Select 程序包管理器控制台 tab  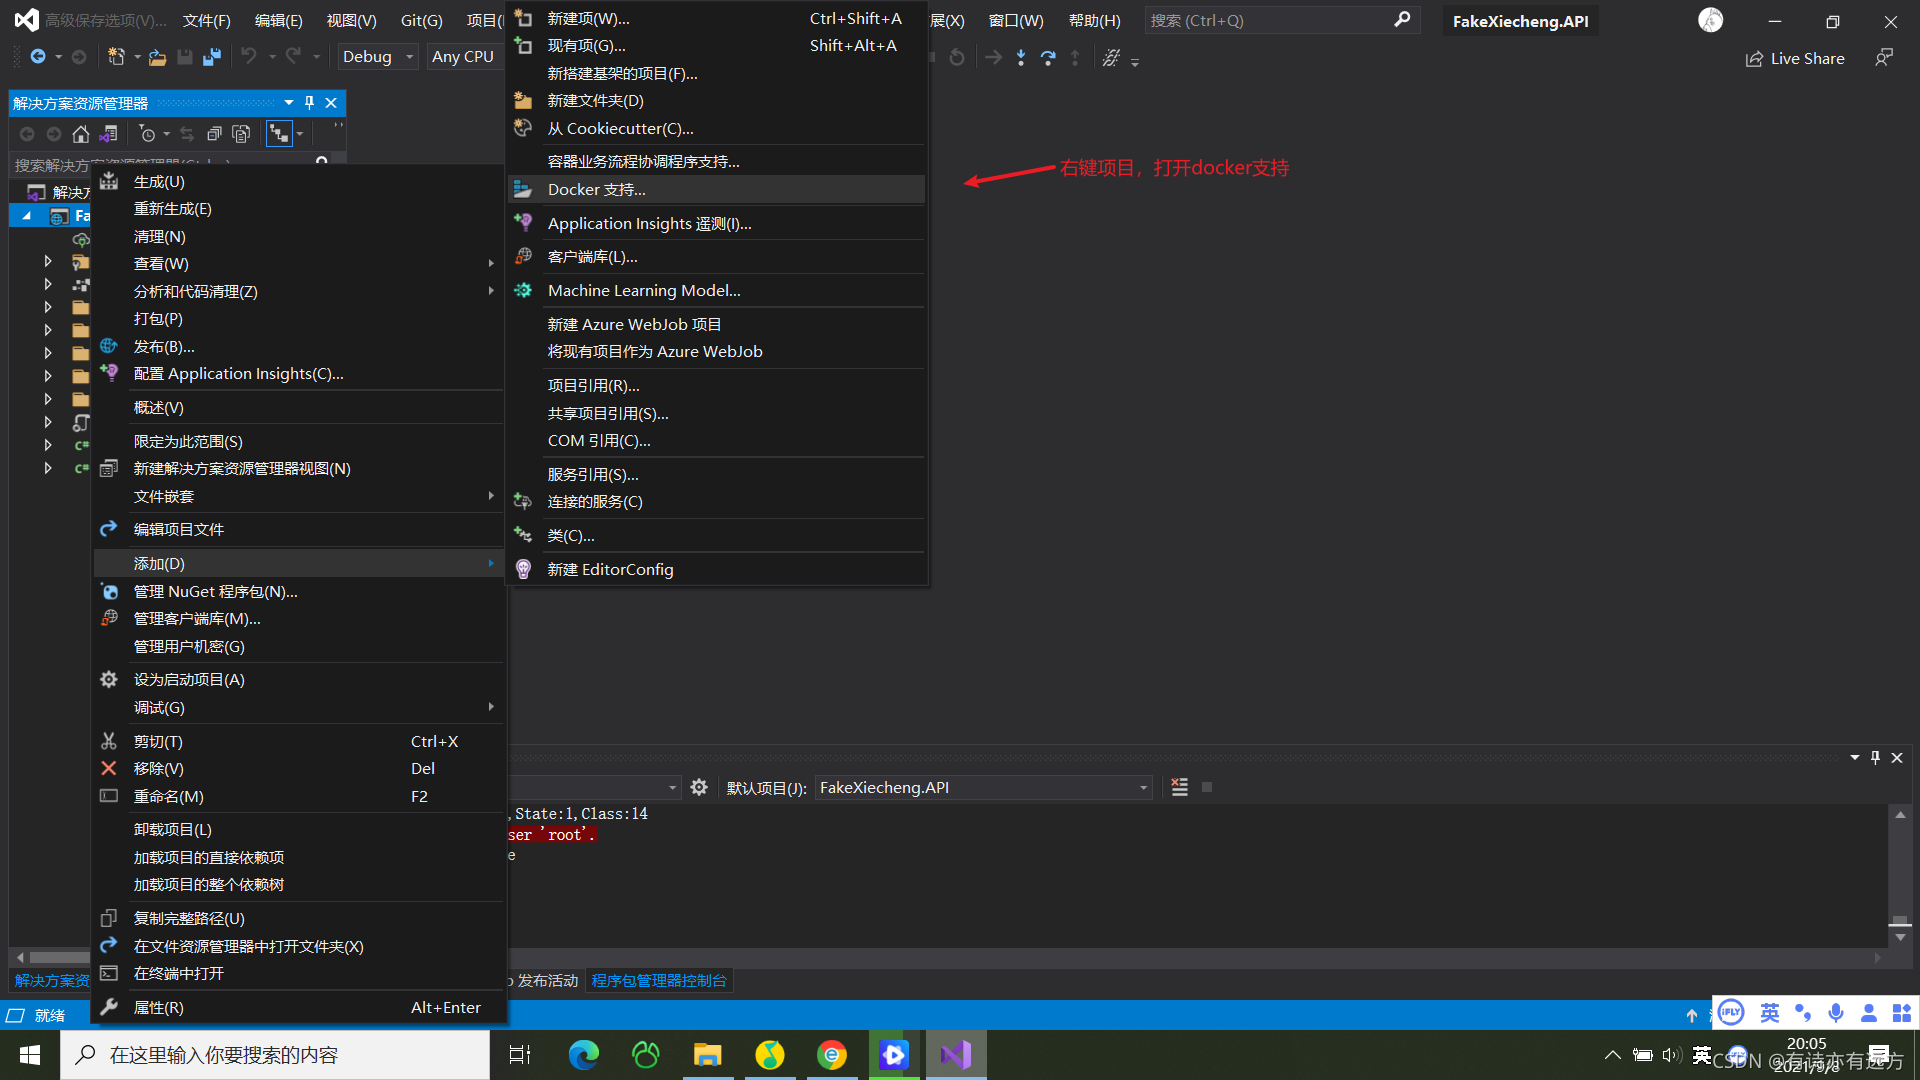662,980
